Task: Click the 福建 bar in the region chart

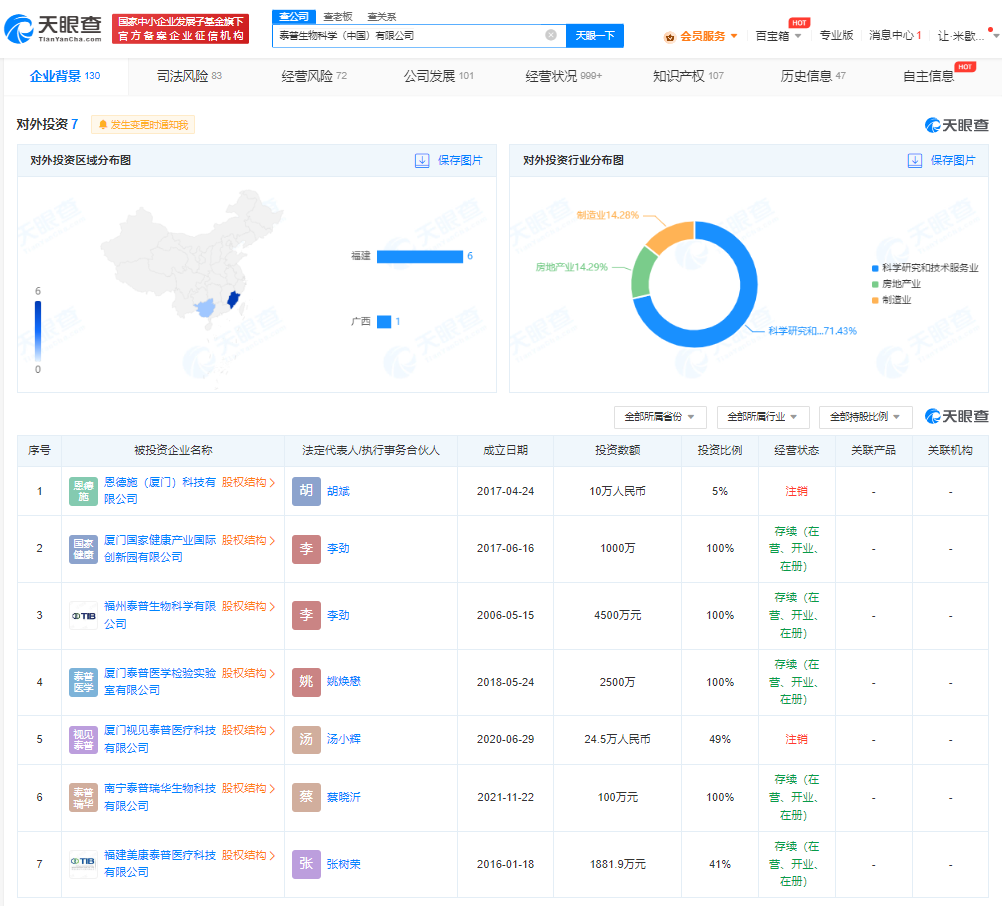Action: [x=420, y=256]
